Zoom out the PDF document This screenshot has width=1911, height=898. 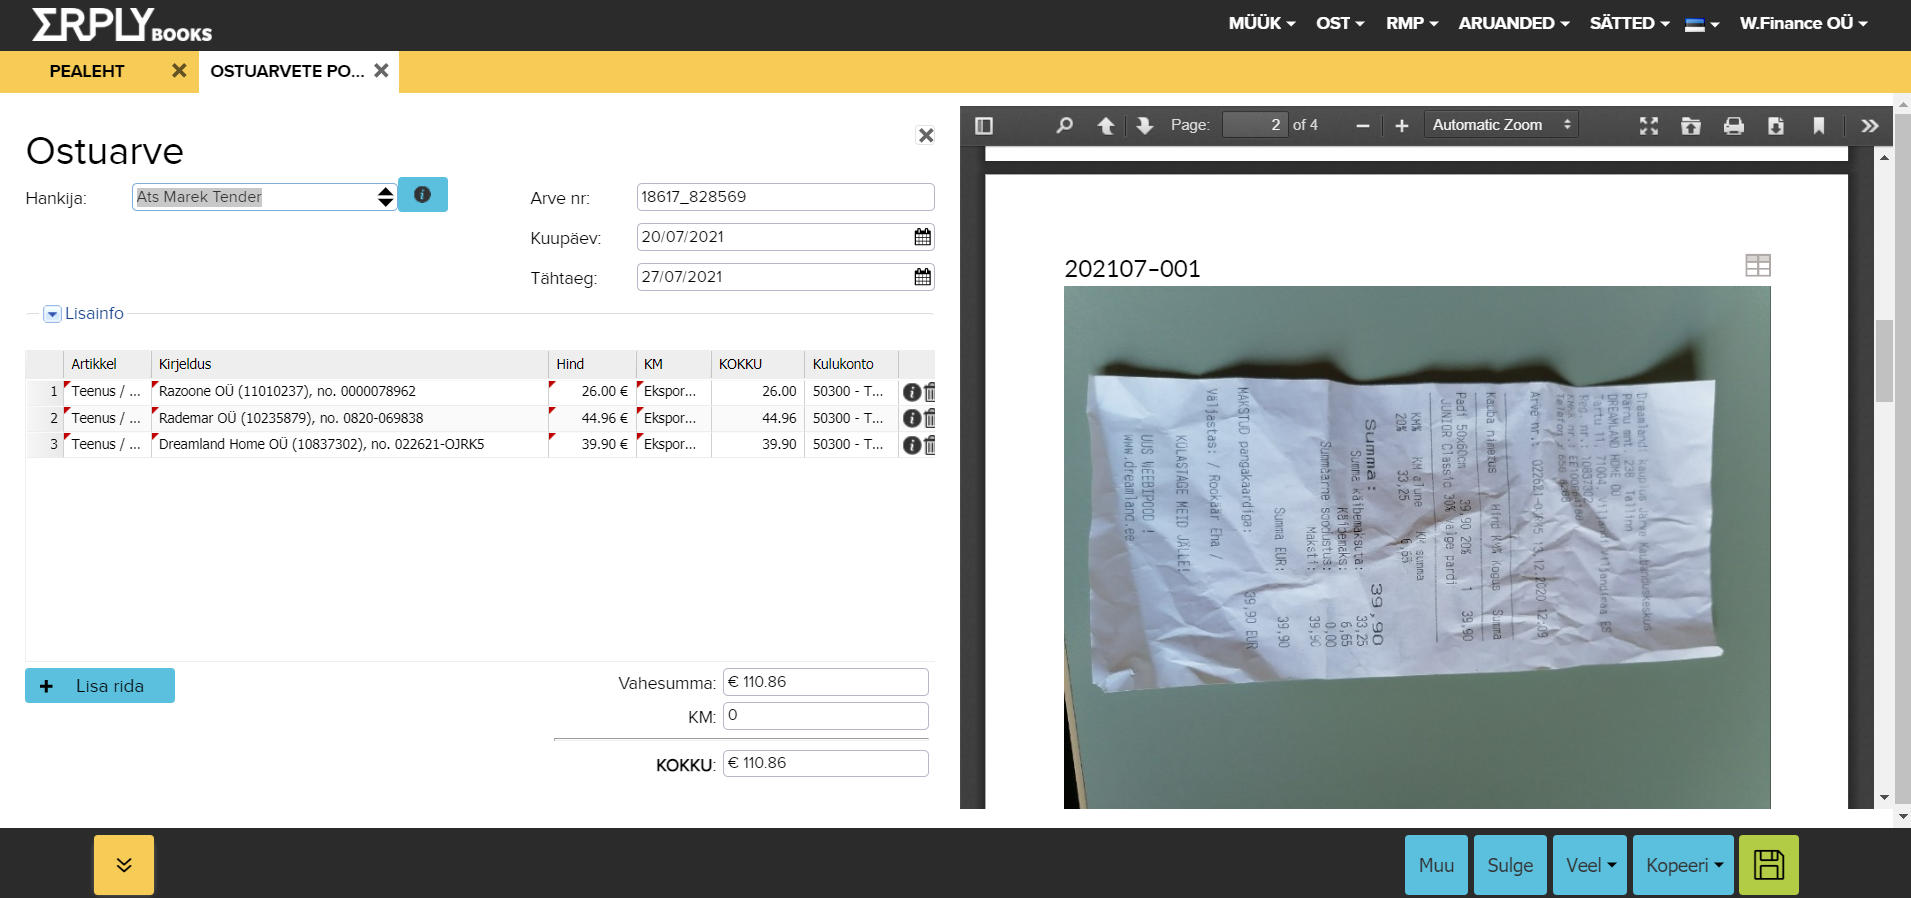(x=1362, y=125)
